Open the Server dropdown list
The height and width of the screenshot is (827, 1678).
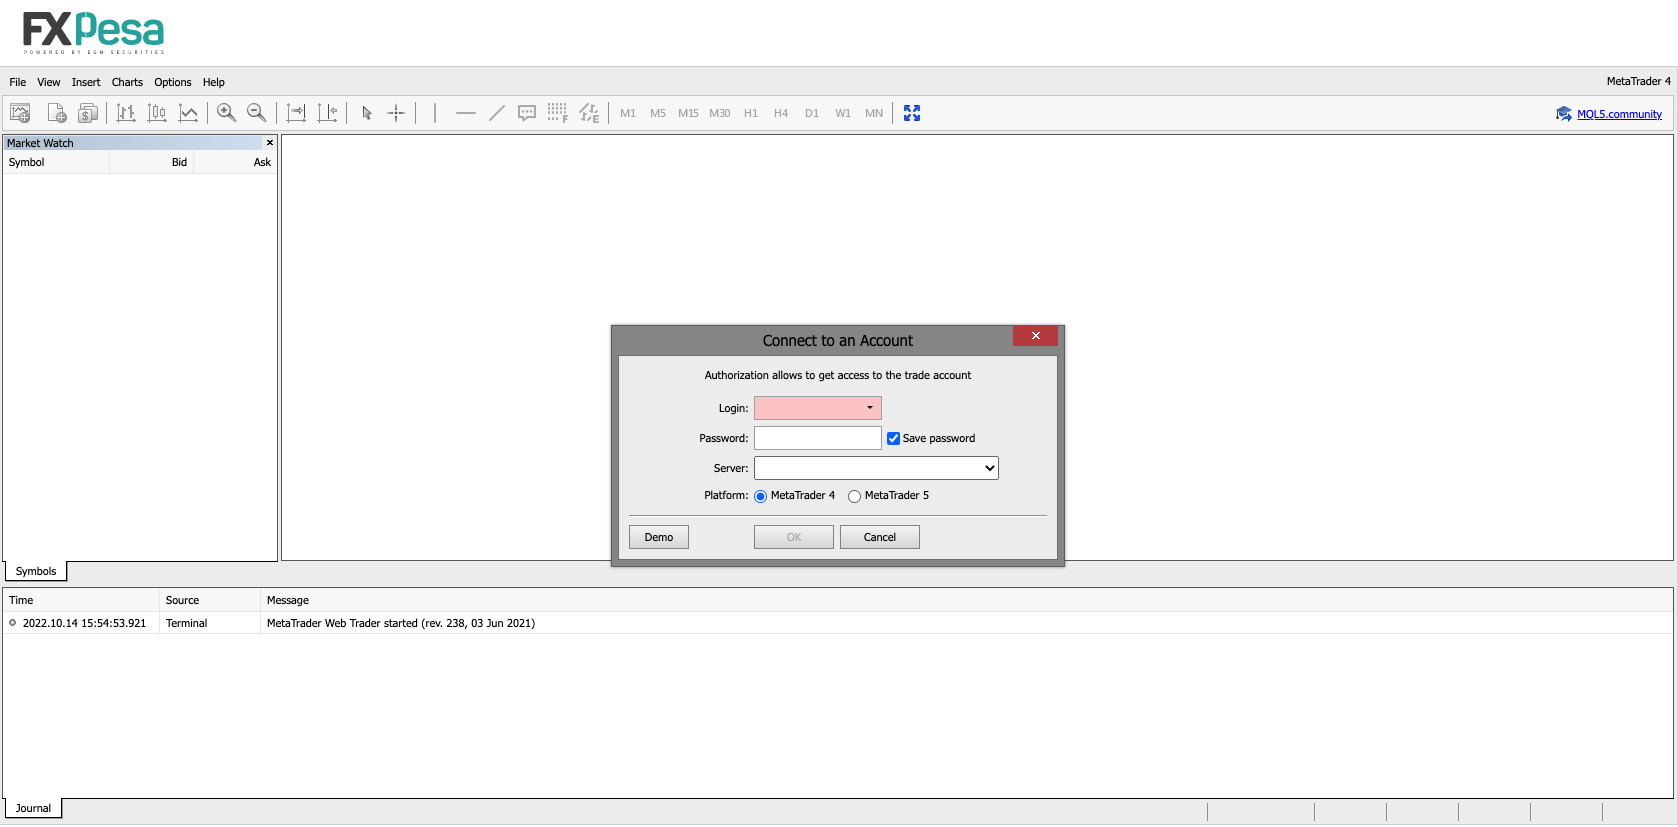876,468
